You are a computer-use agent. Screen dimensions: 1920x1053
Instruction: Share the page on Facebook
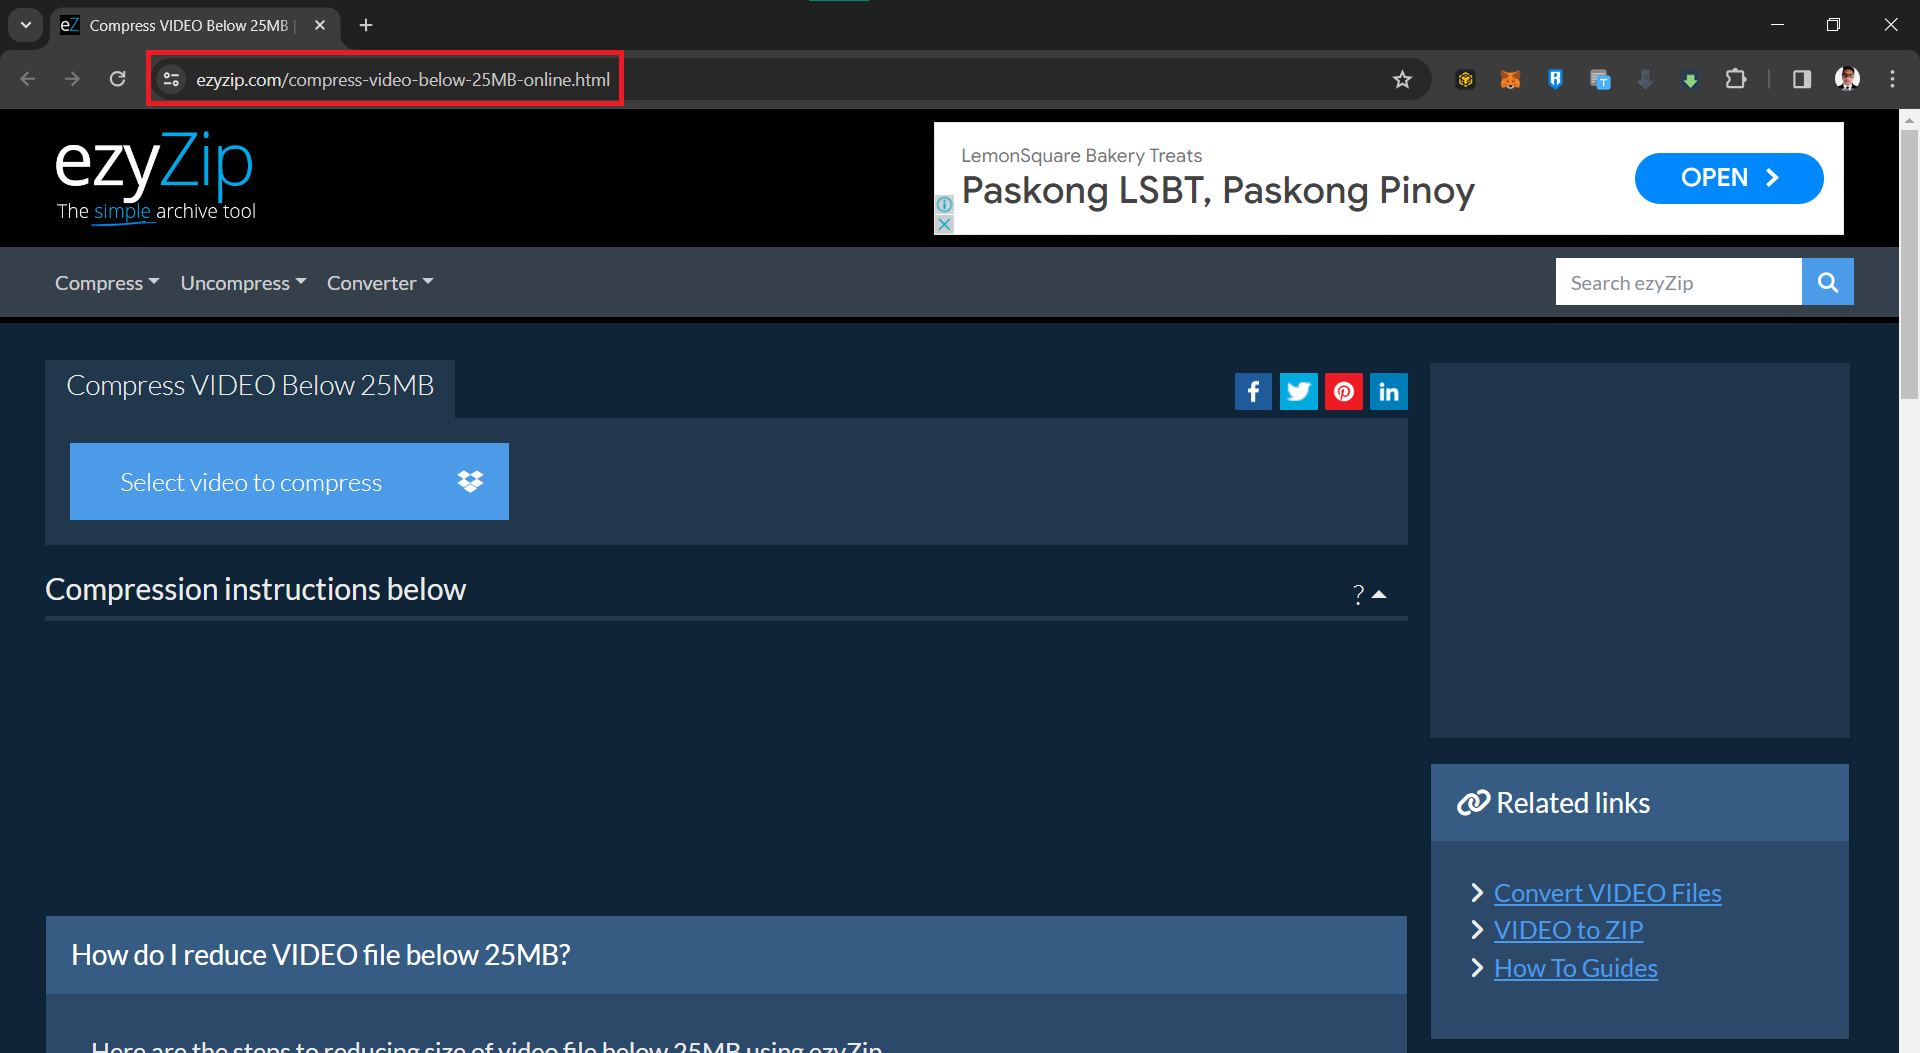tap(1253, 391)
